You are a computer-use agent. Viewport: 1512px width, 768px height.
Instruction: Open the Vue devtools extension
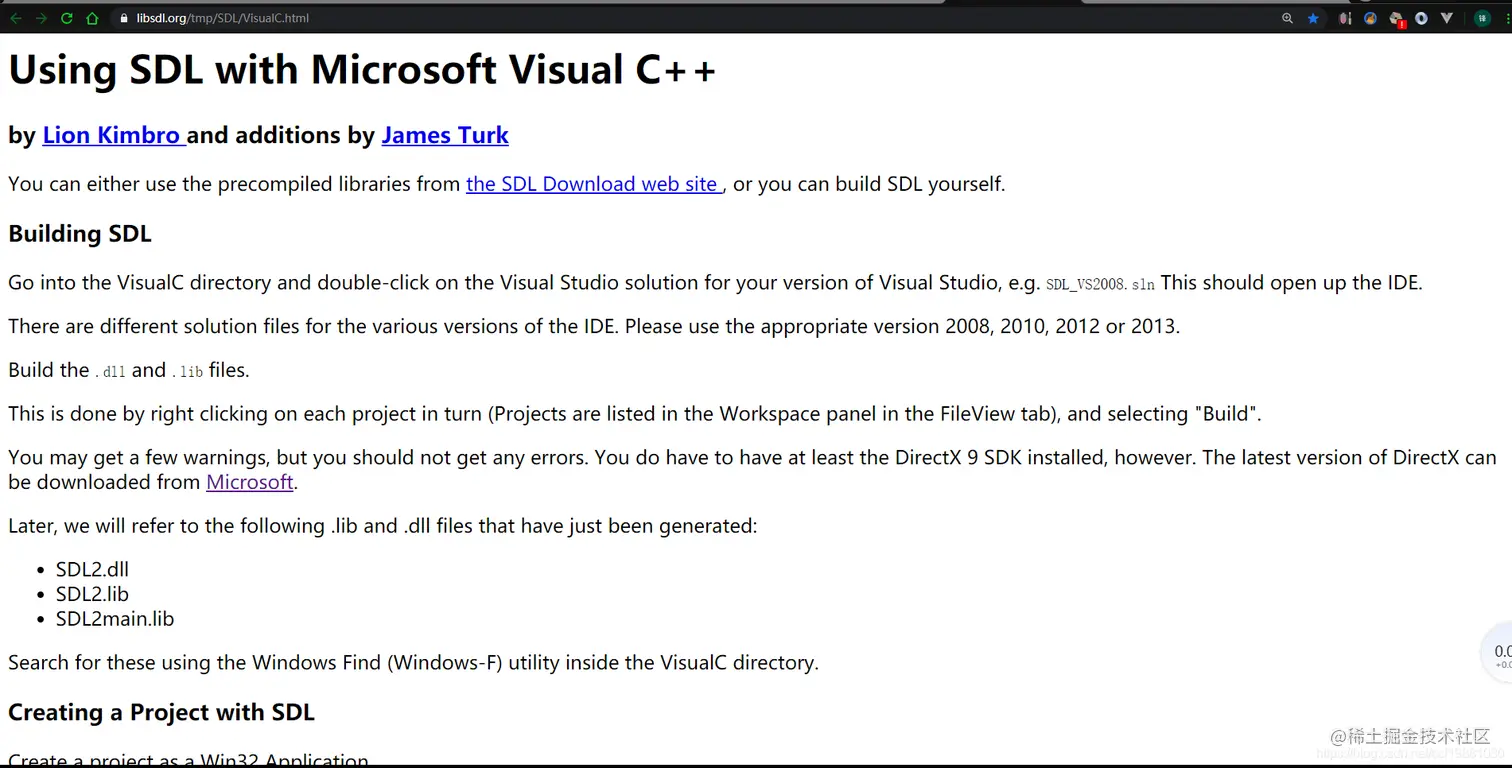1447,18
